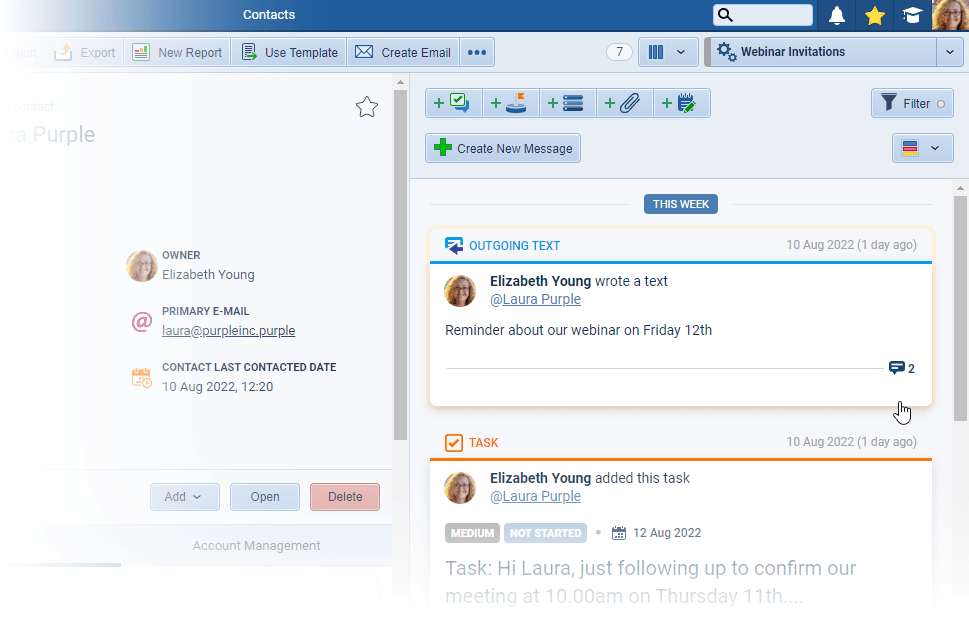969x626 pixels.
Task: Open notifications bell icon
Action: point(837,15)
